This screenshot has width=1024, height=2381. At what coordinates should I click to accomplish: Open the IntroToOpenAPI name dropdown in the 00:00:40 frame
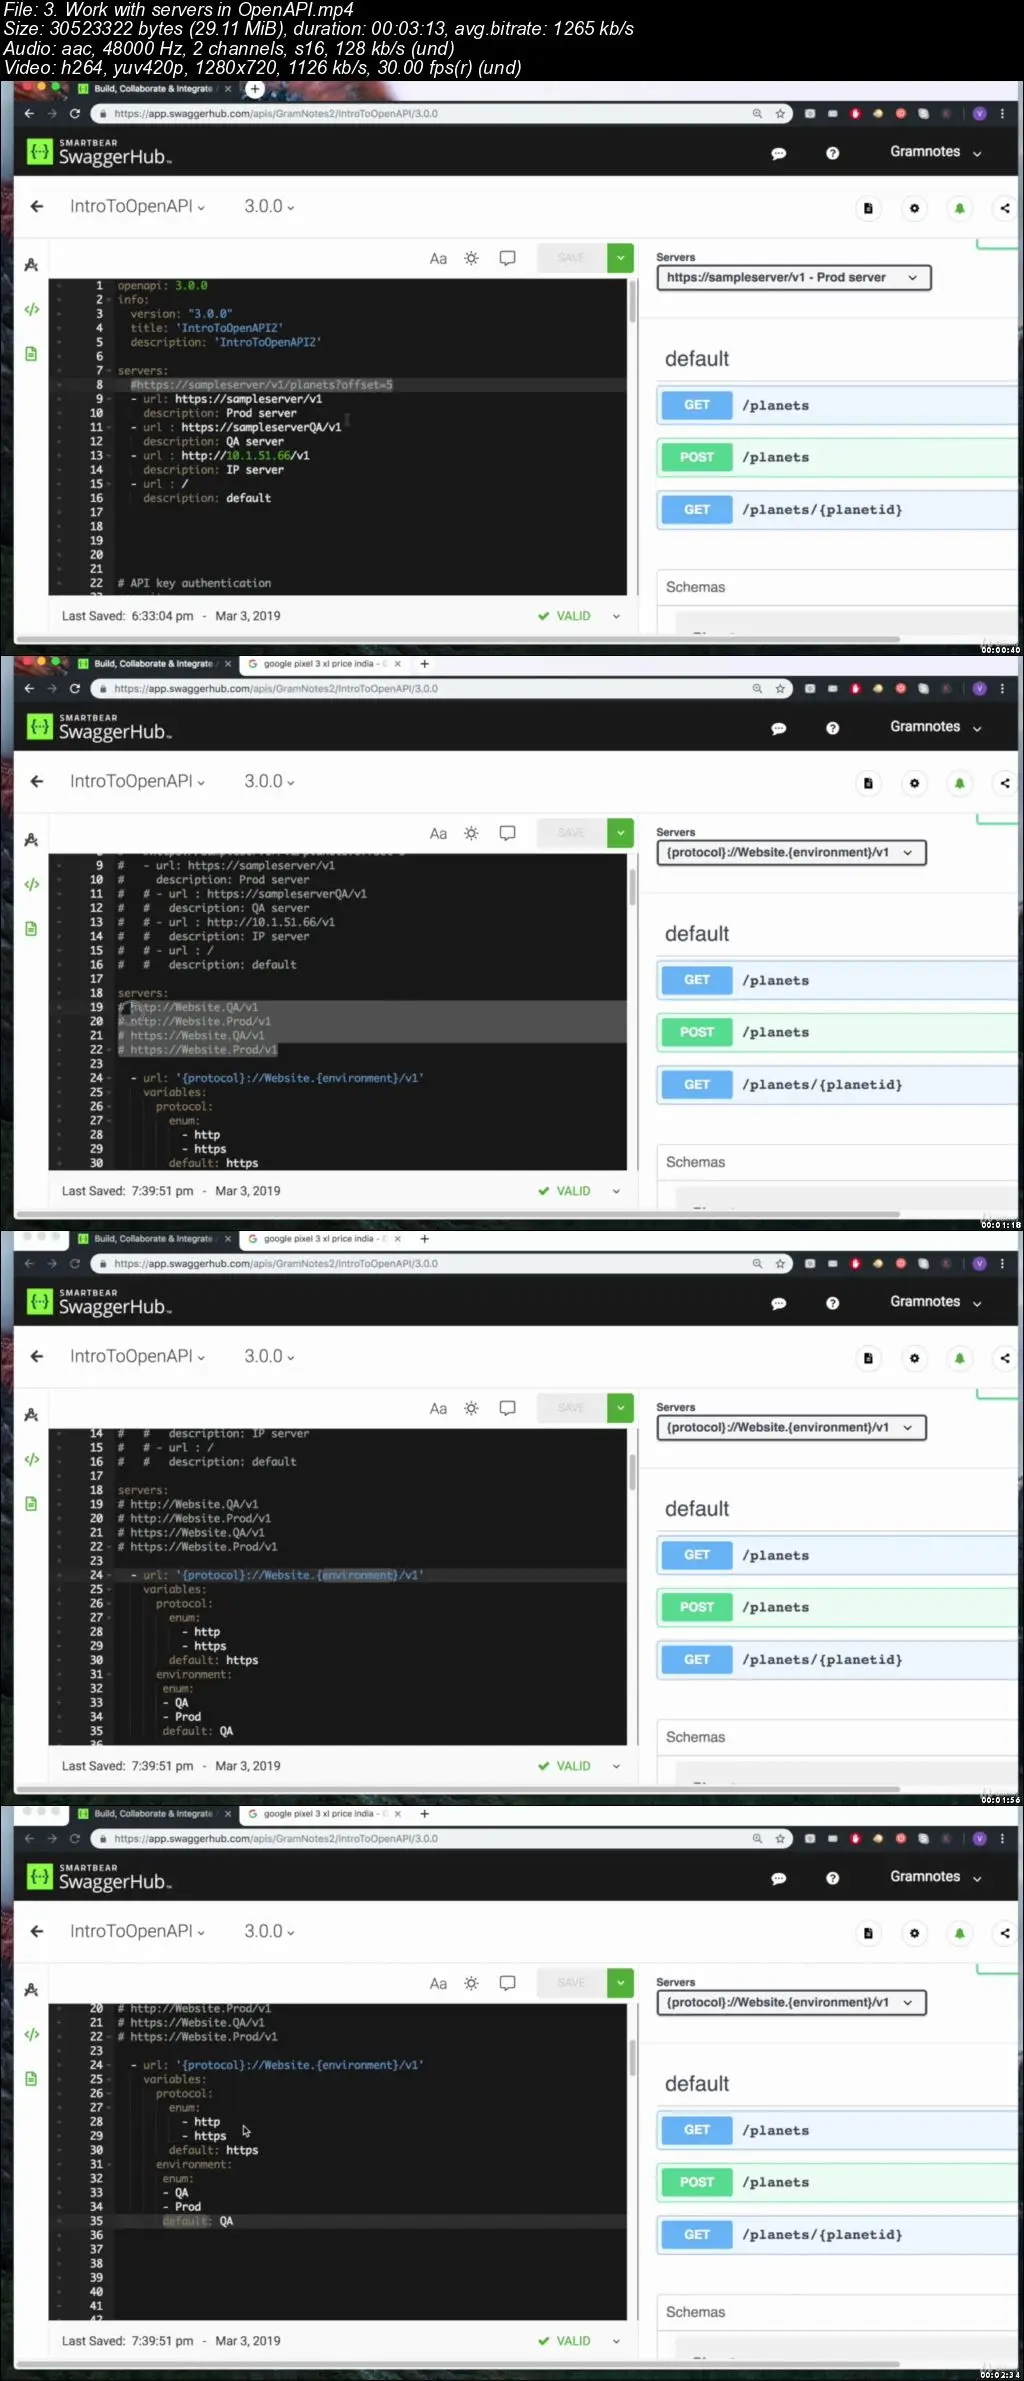click(137, 206)
